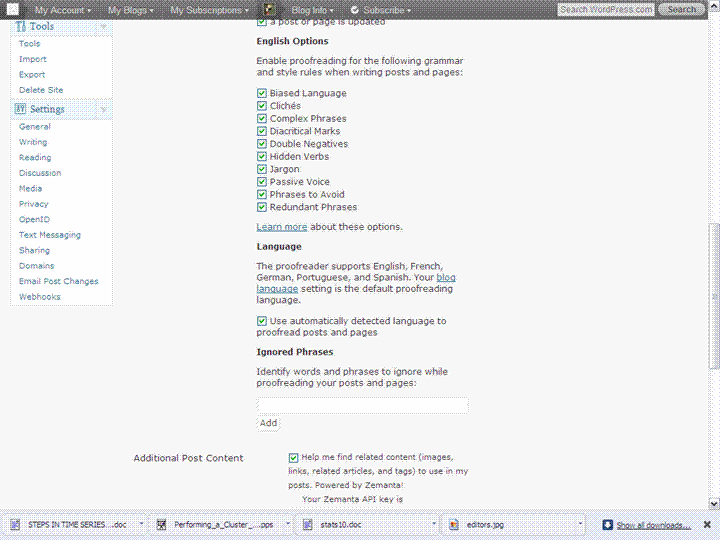Uncheck the Biased Language checkbox
This screenshot has height=540, width=720.
point(262,93)
